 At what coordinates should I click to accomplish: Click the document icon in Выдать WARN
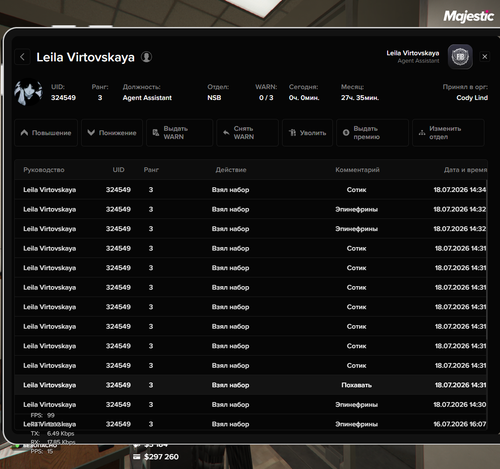[156, 133]
